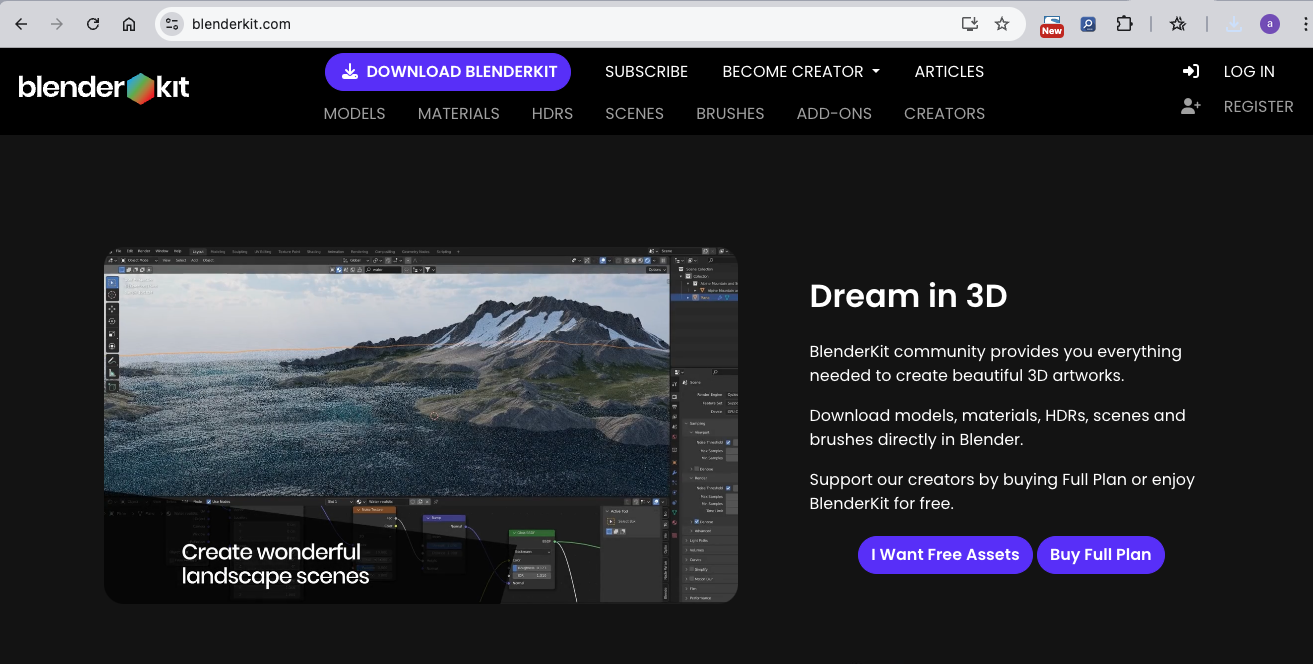Image resolution: width=1313 pixels, height=664 pixels.
Task: Click the BlenderKit logo
Action: tap(104, 88)
